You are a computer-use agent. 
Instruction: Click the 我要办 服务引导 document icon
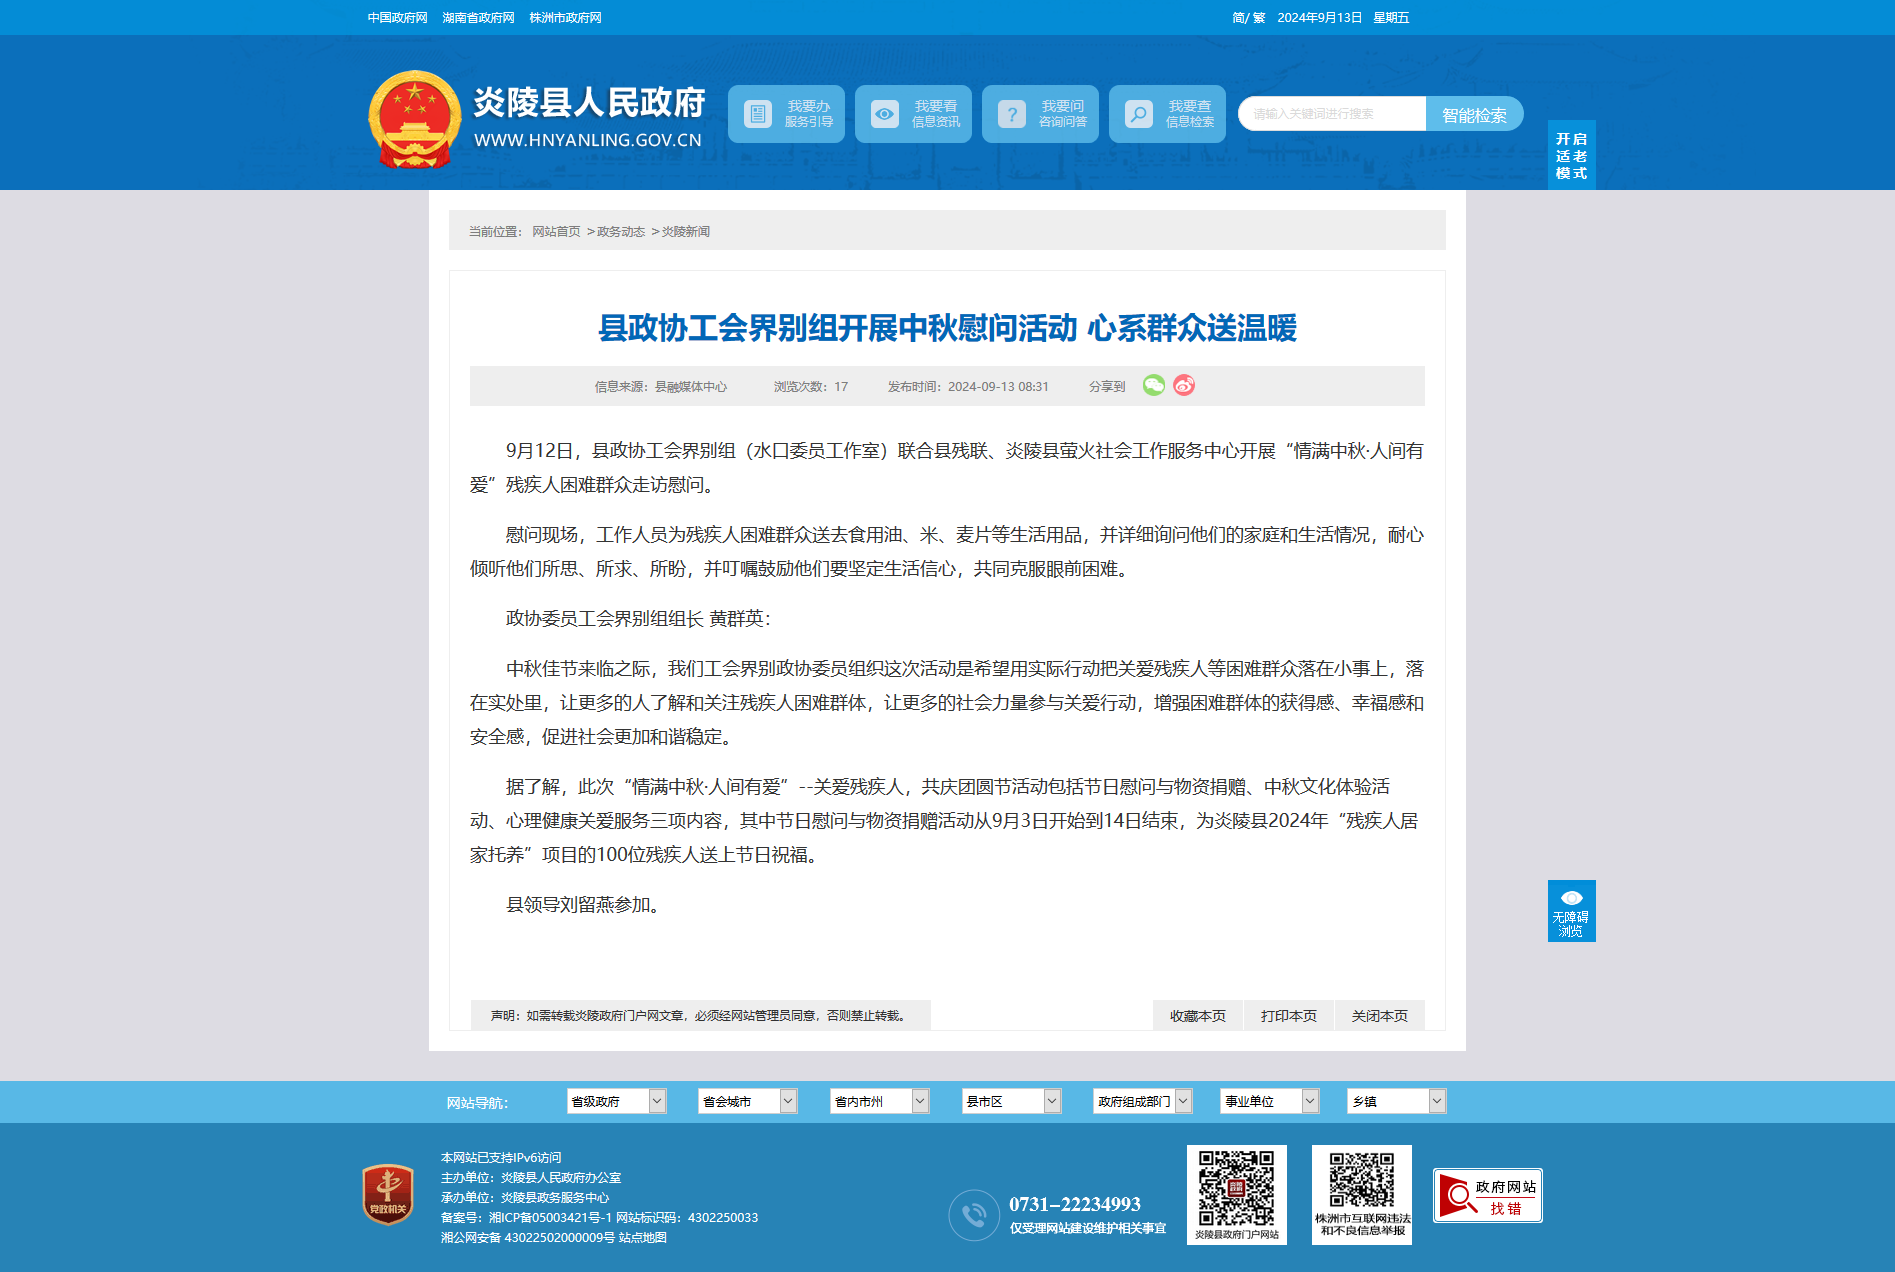758,114
